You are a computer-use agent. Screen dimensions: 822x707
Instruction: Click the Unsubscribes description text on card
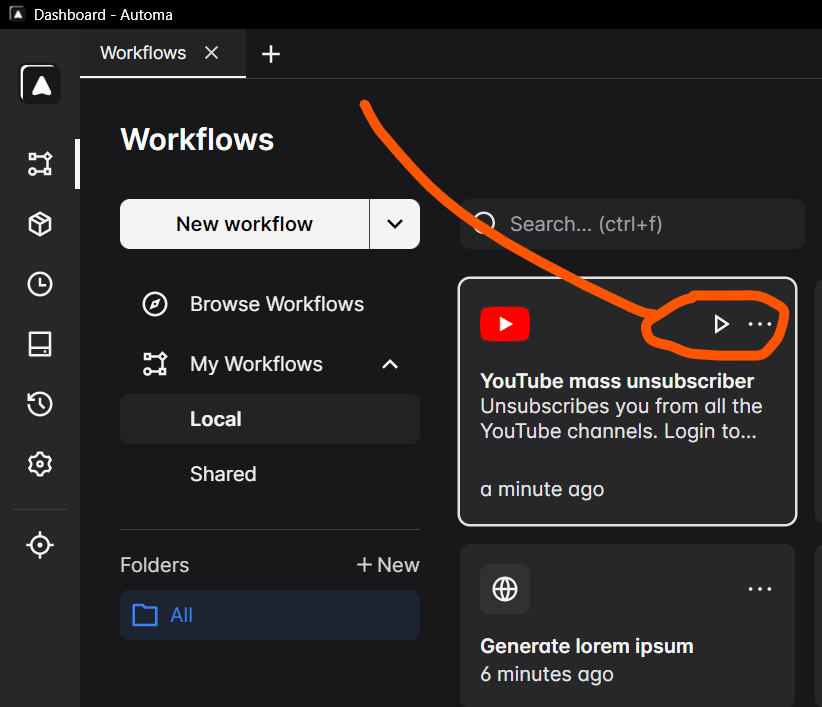coord(621,419)
